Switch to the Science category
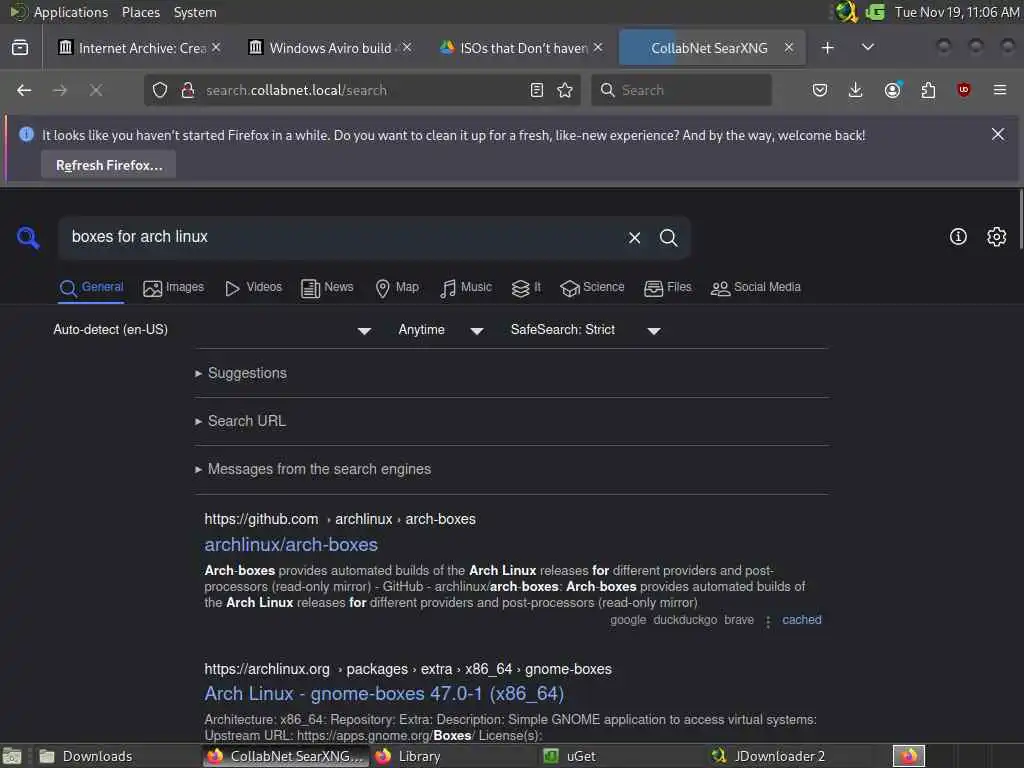 point(592,287)
